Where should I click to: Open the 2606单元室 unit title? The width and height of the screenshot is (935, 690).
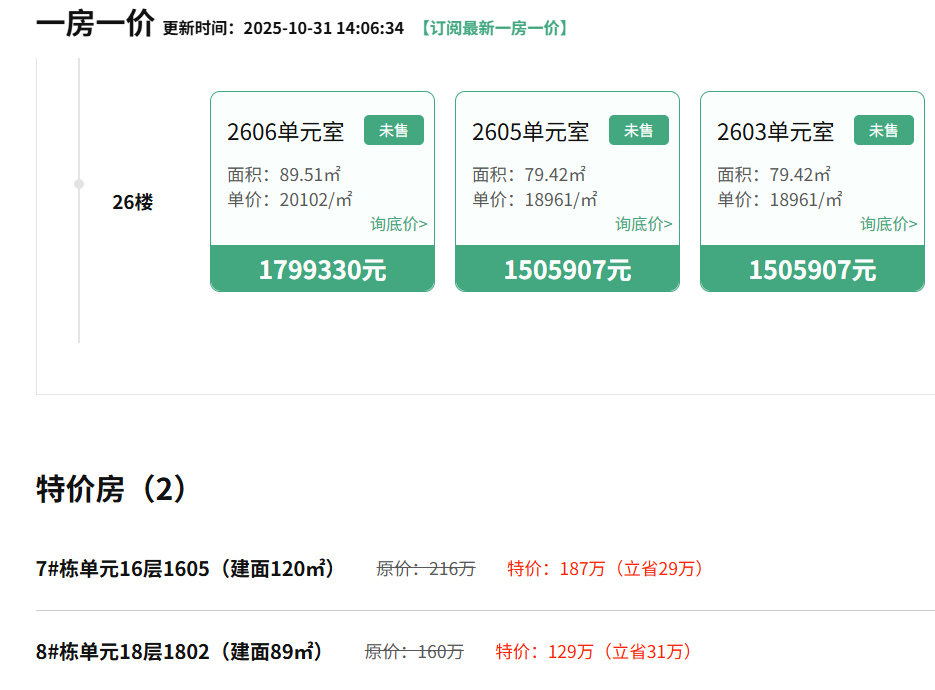pos(285,131)
